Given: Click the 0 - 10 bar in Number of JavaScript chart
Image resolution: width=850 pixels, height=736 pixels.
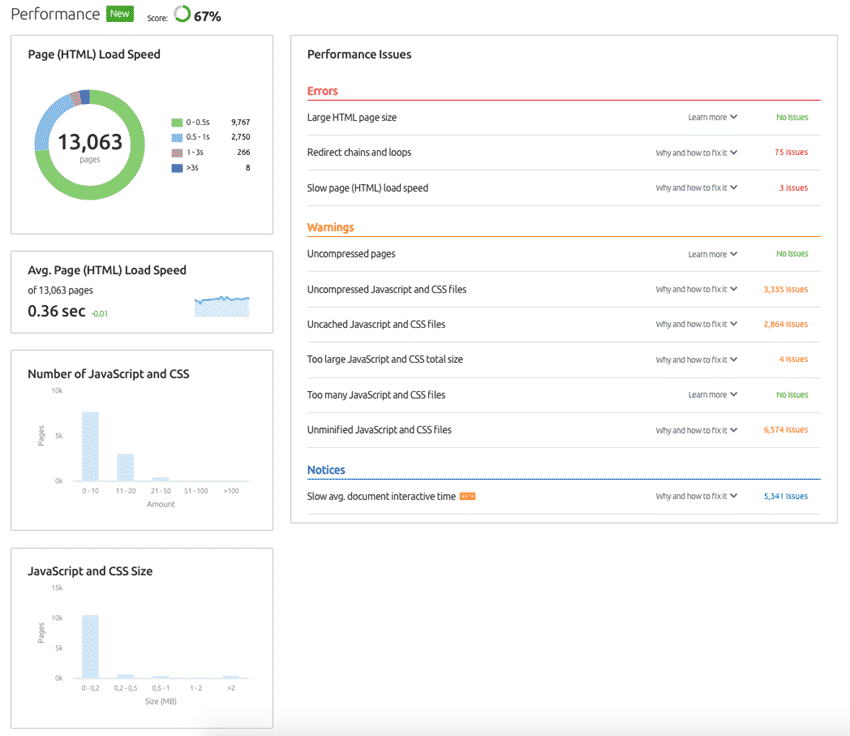Looking at the screenshot, I should (90, 446).
